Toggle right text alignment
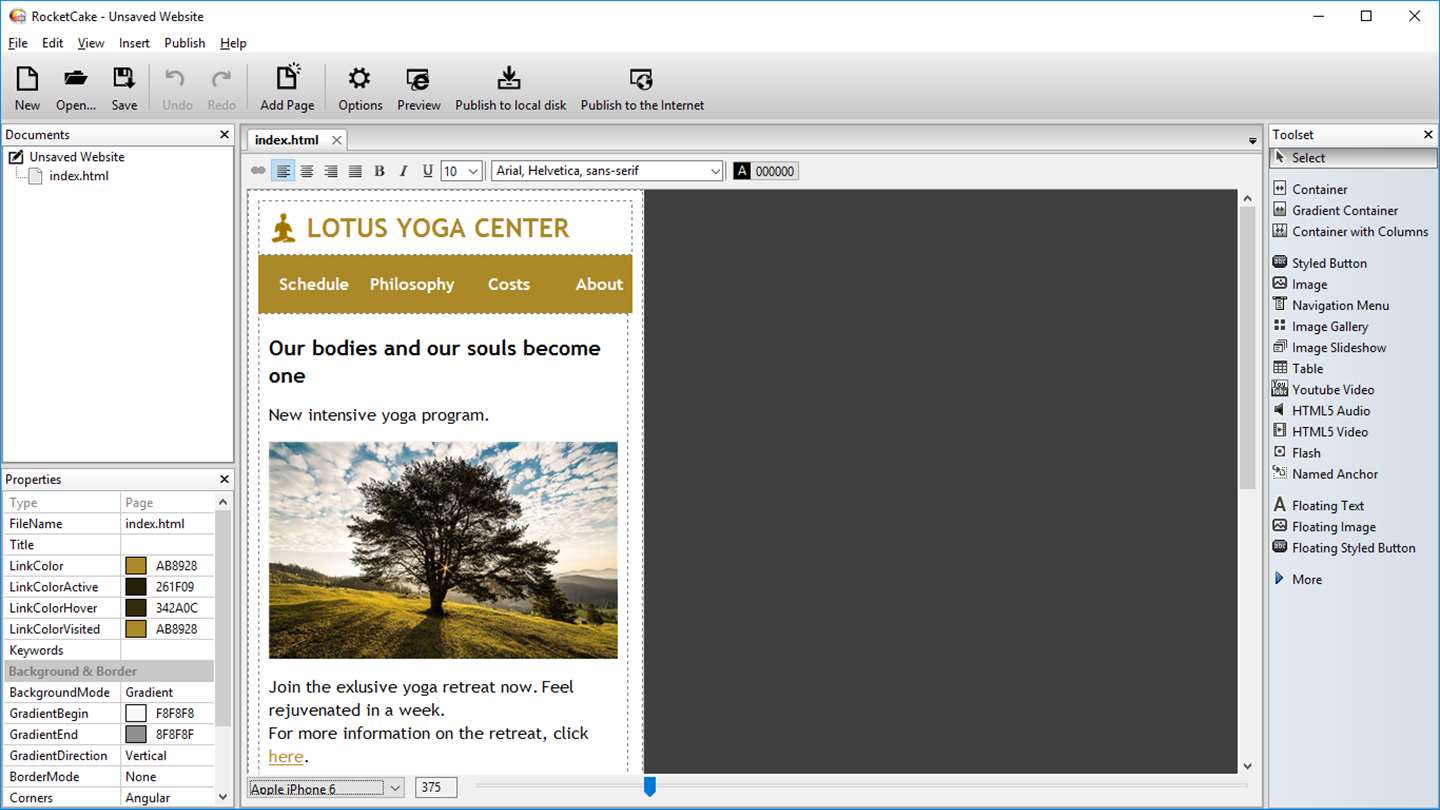 click(331, 171)
